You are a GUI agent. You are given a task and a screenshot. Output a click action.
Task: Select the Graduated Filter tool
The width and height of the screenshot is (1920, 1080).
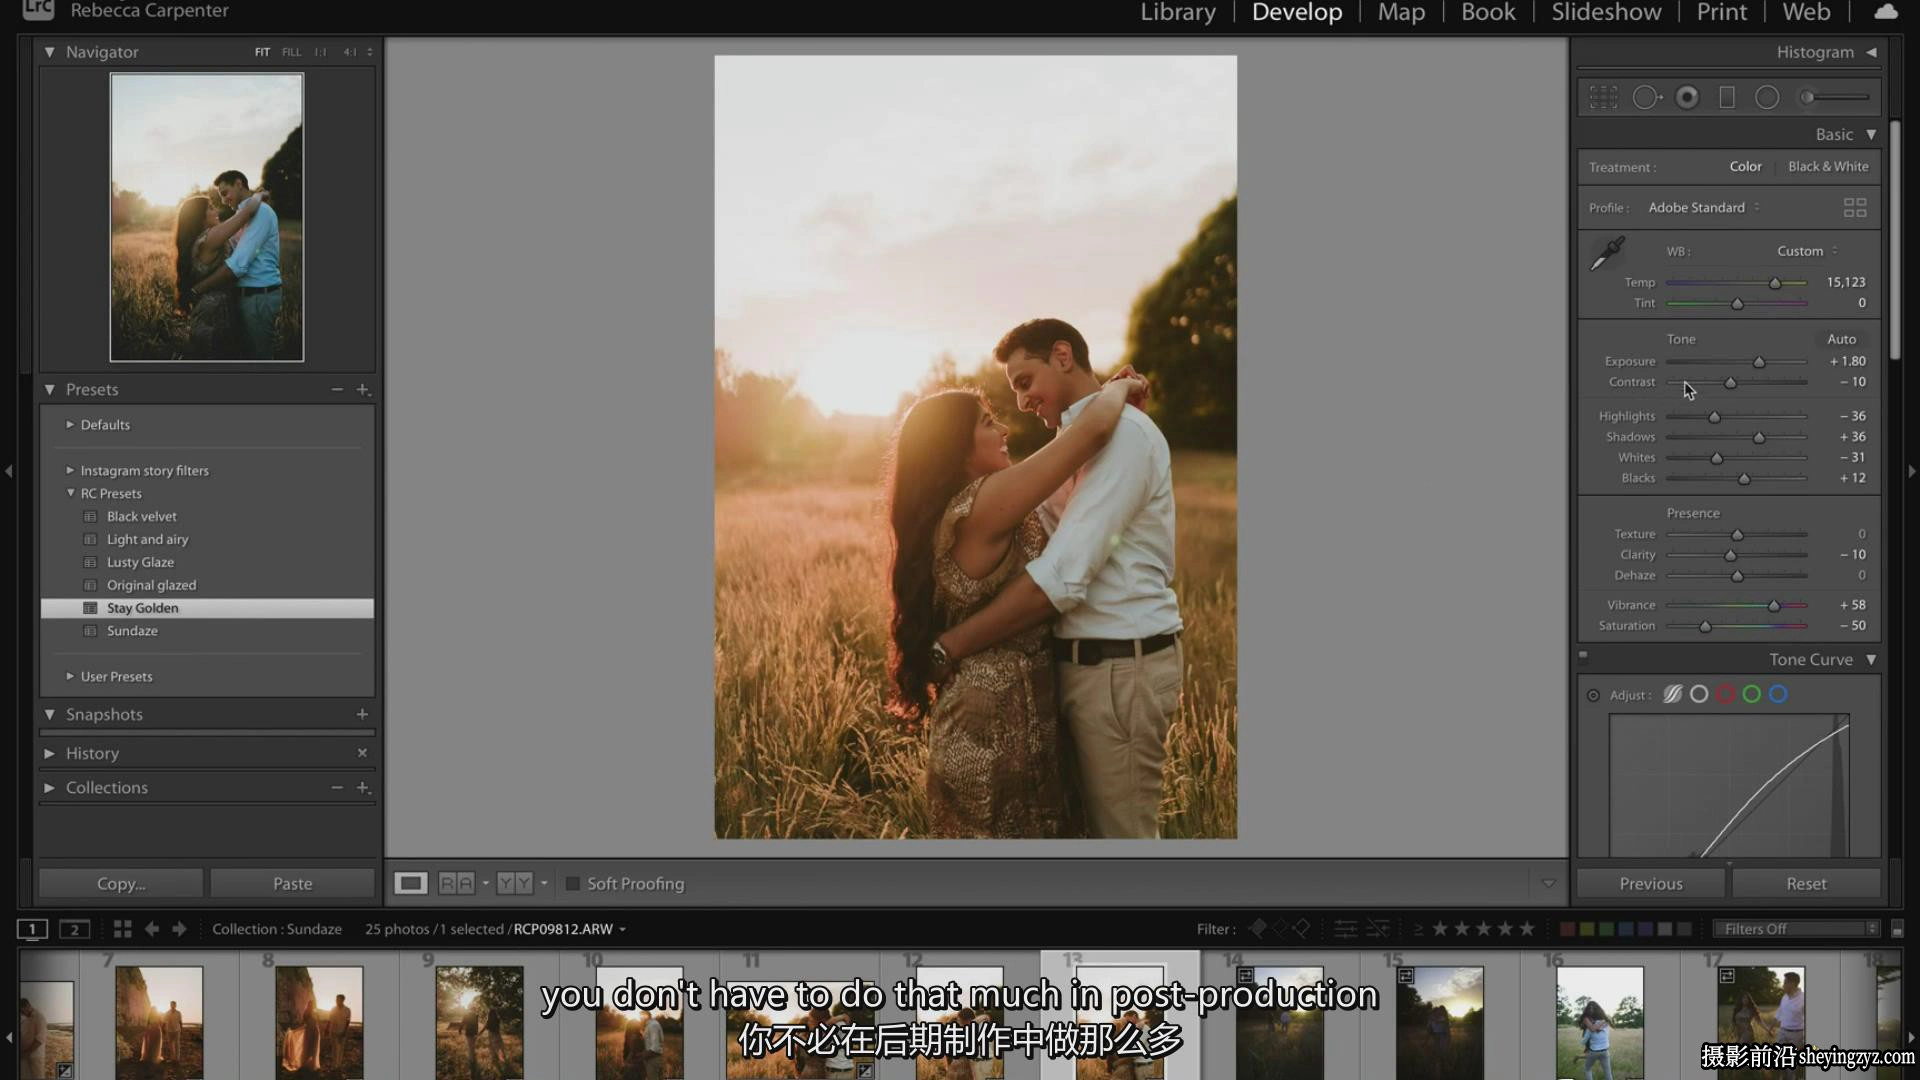pos(1727,97)
